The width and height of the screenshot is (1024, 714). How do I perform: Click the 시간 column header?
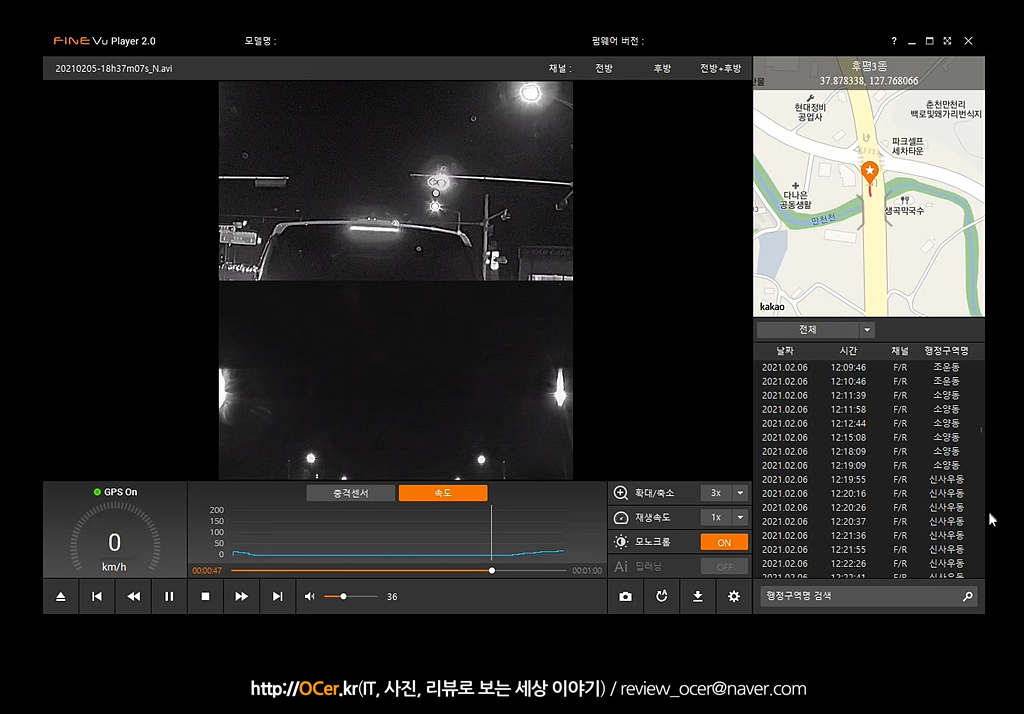point(848,351)
